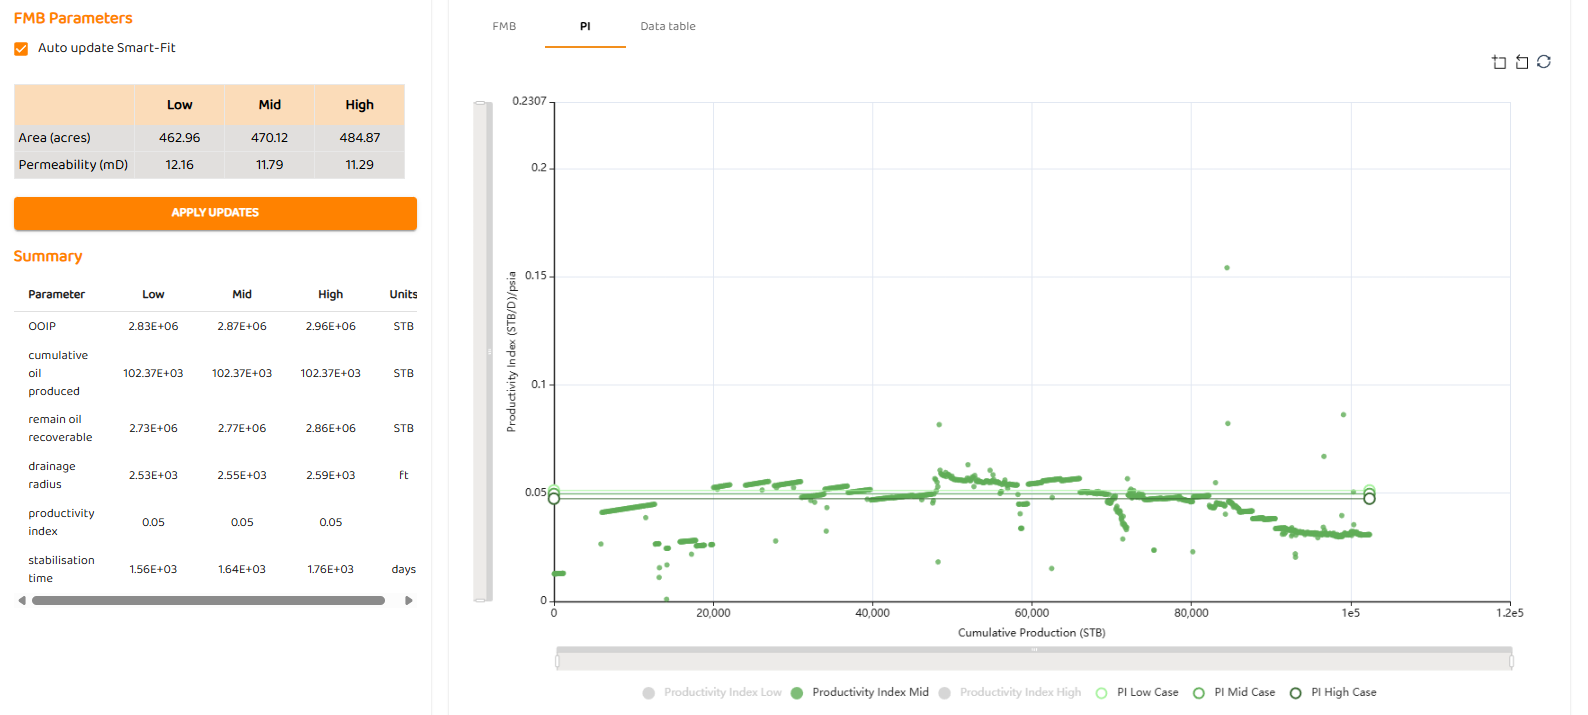Click the zoom reset back icon
The image size is (1588, 715).
pyautogui.click(x=1521, y=62)
